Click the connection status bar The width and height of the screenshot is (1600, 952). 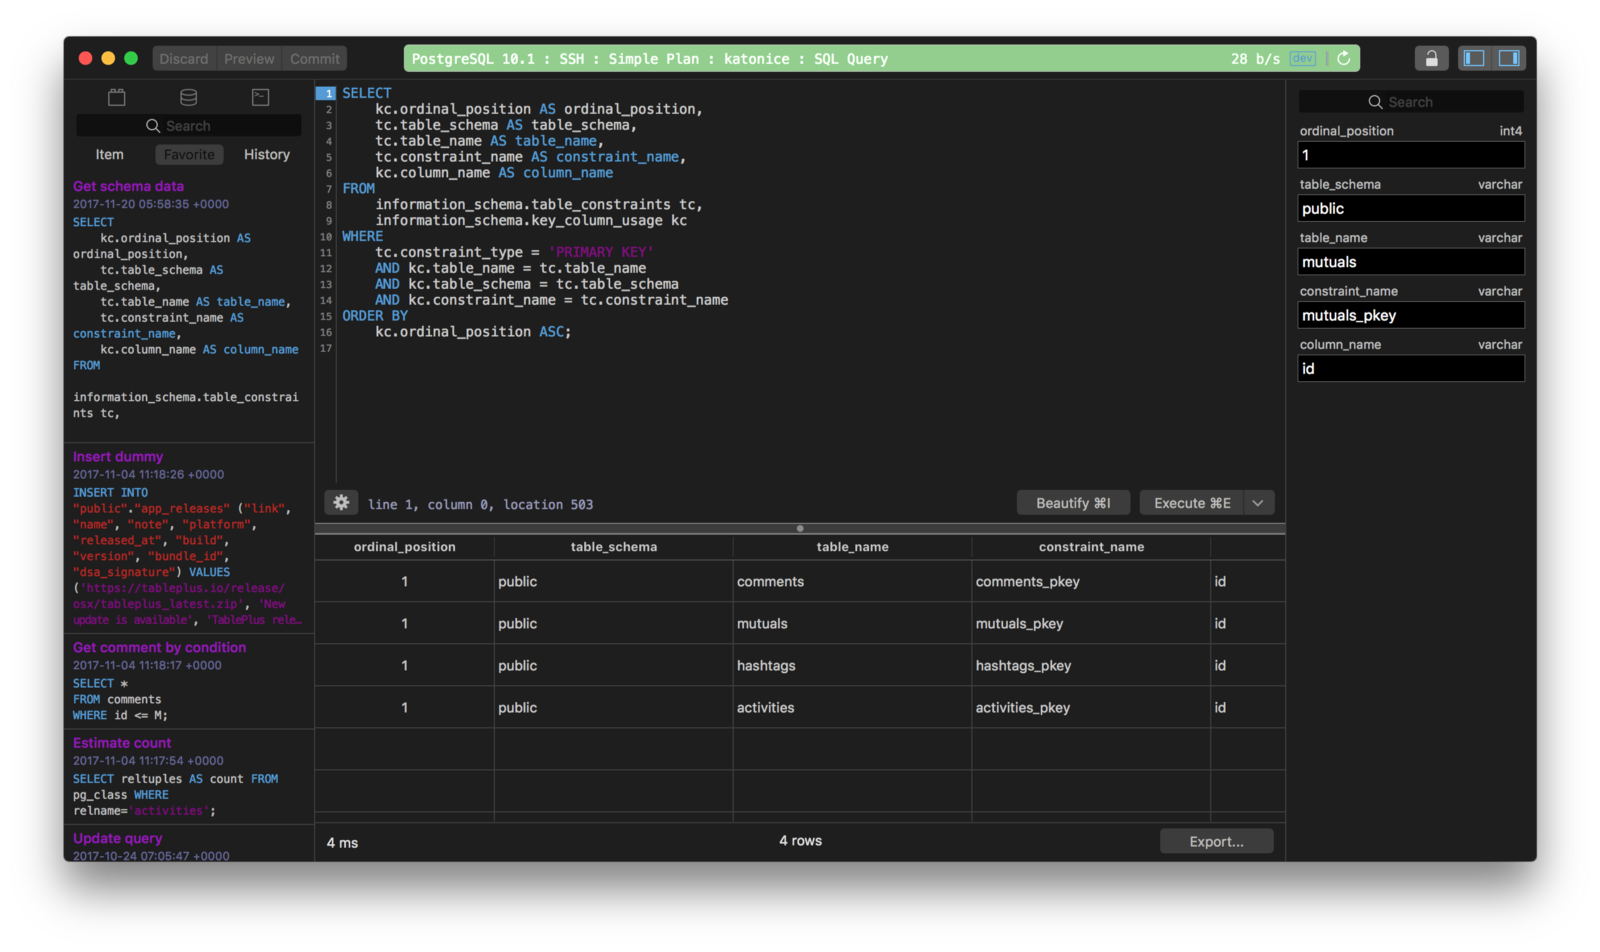881,59
